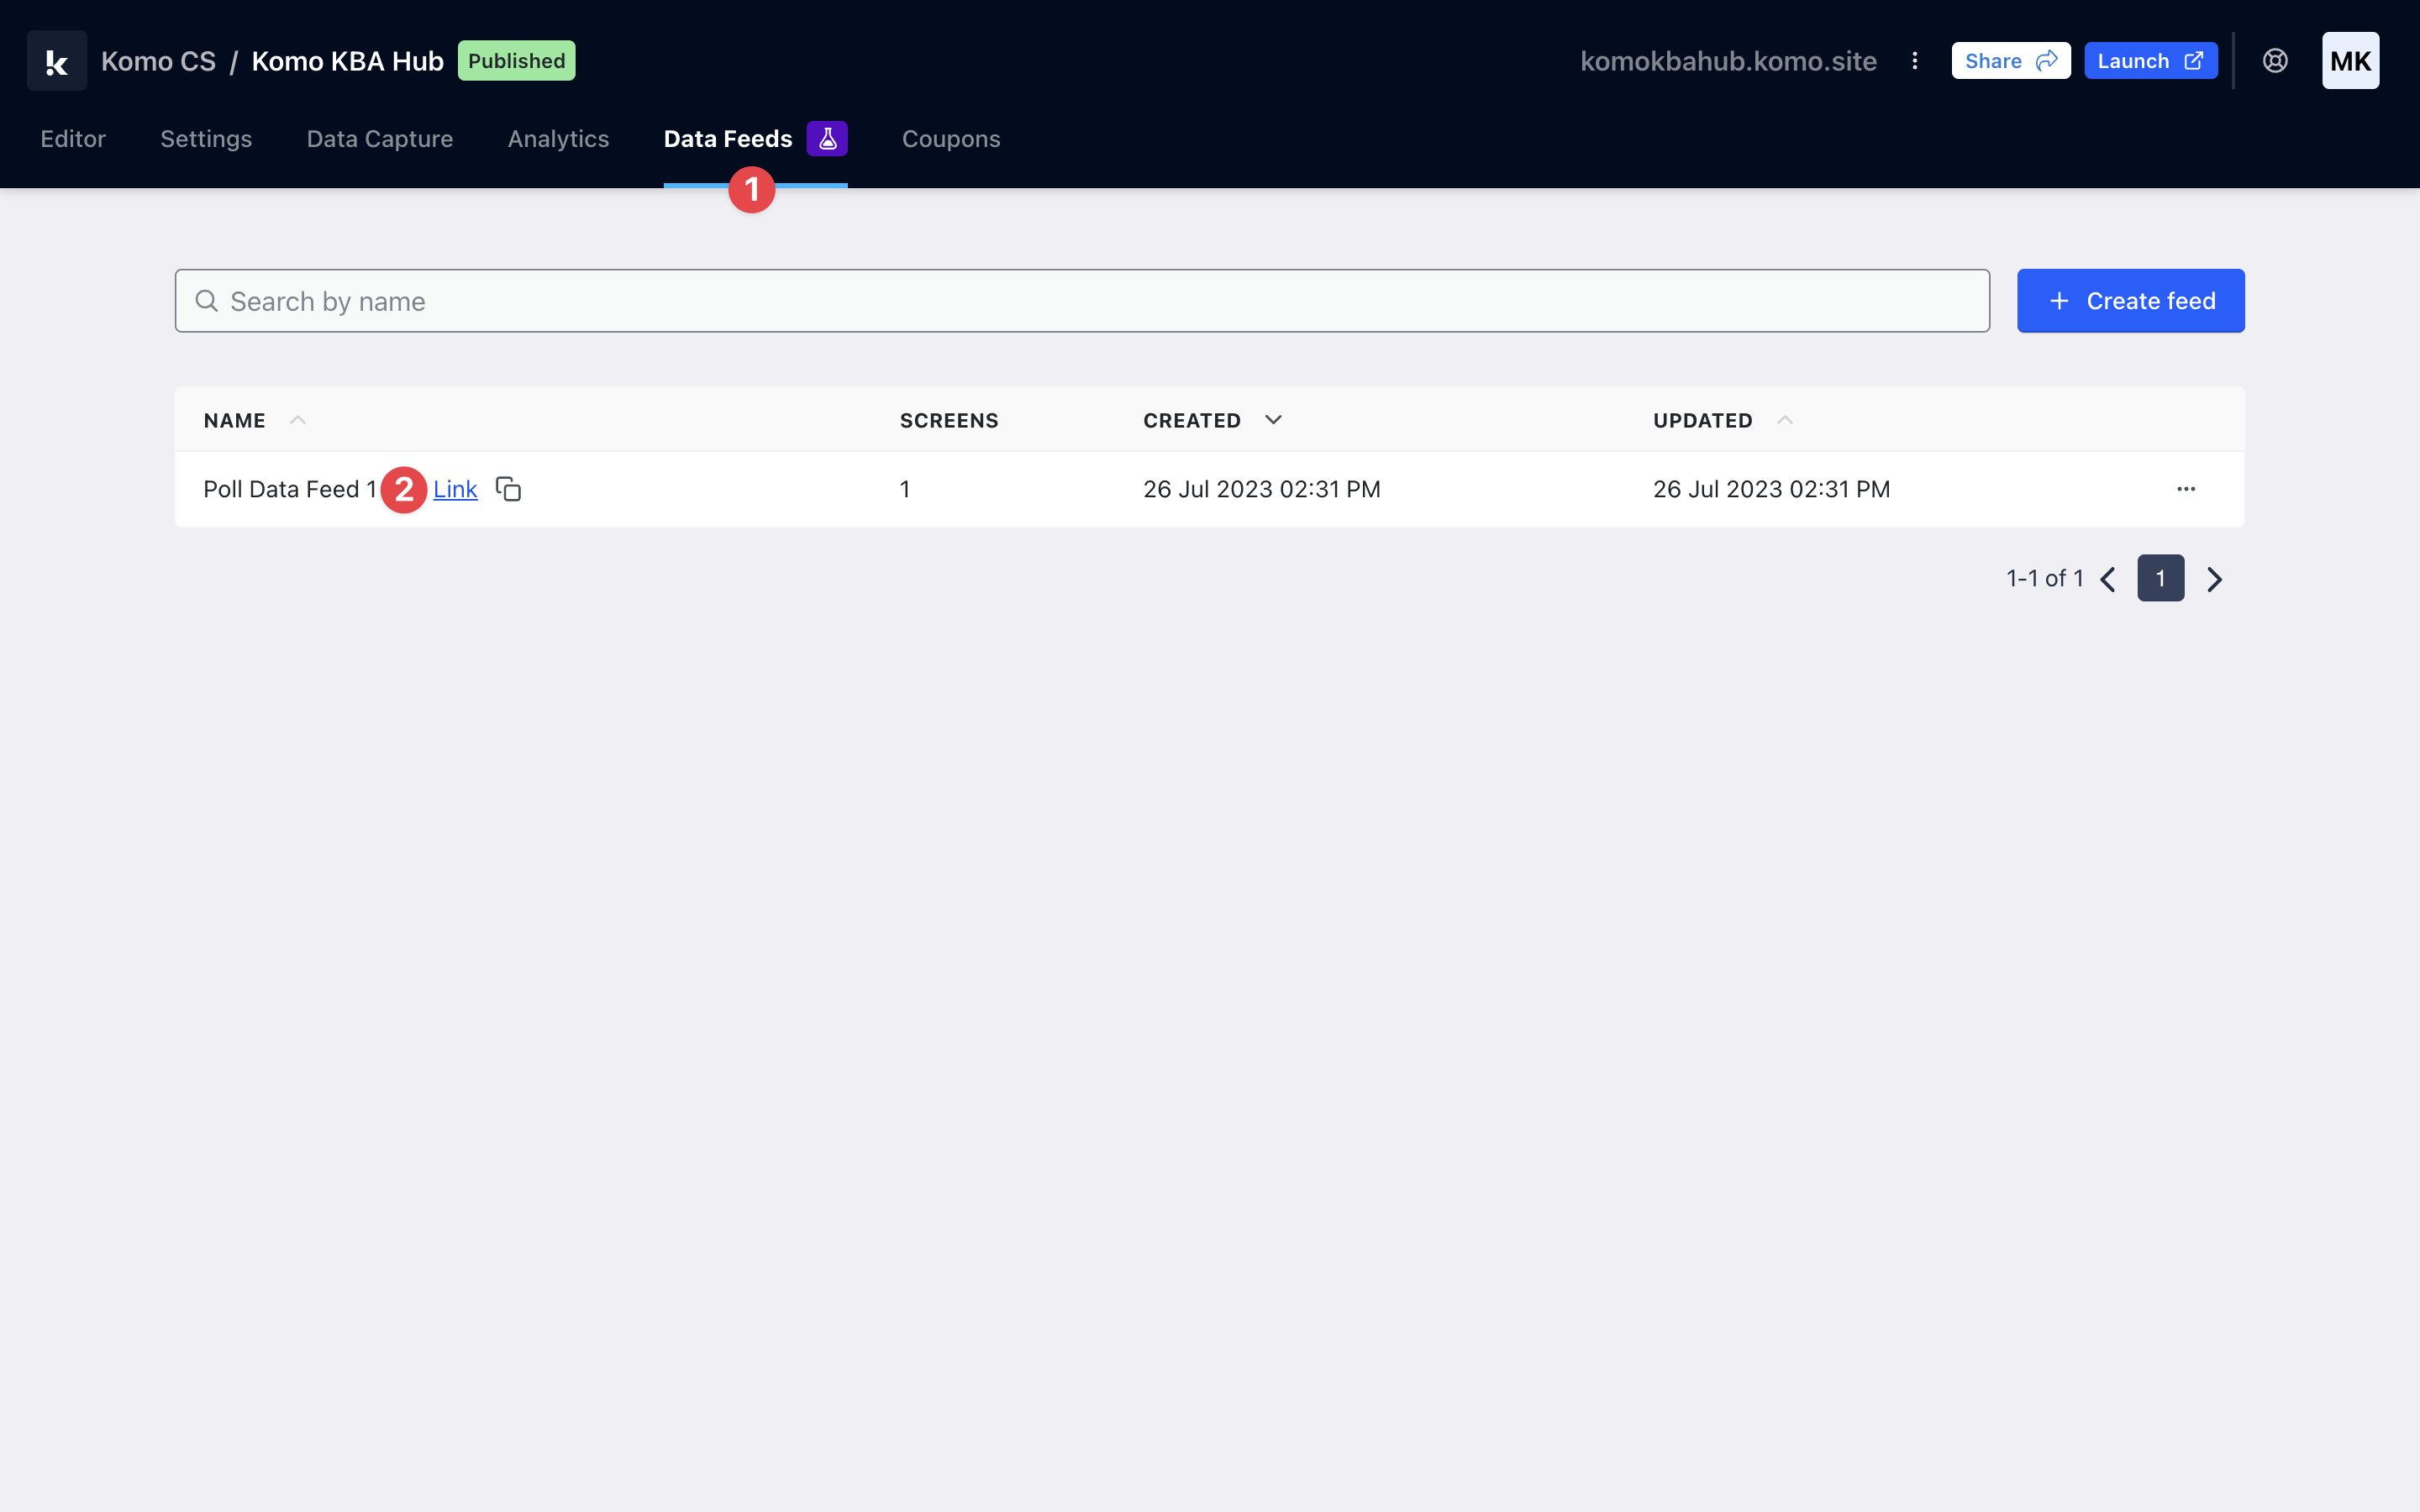Viewport: 2420px width, 1512px height.
Task: Click the Share button
Action: [x=2010, y=61]
